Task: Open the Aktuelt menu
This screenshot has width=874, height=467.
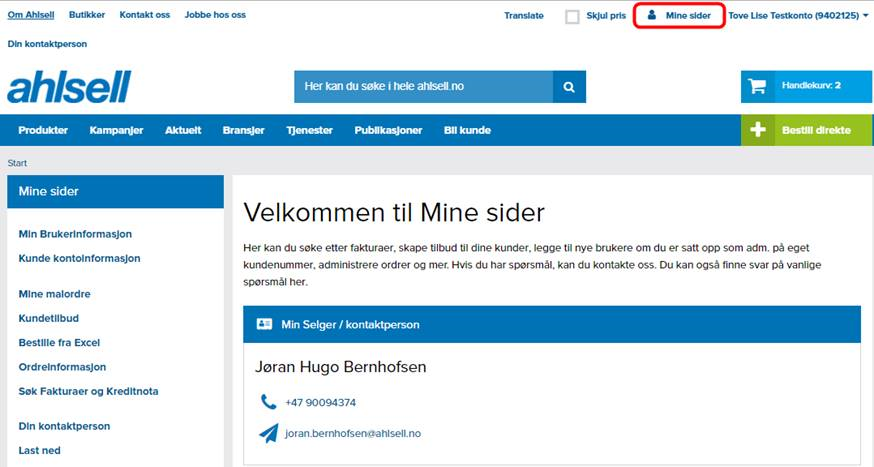Action: pyautogui.click(x=183, y=130)
